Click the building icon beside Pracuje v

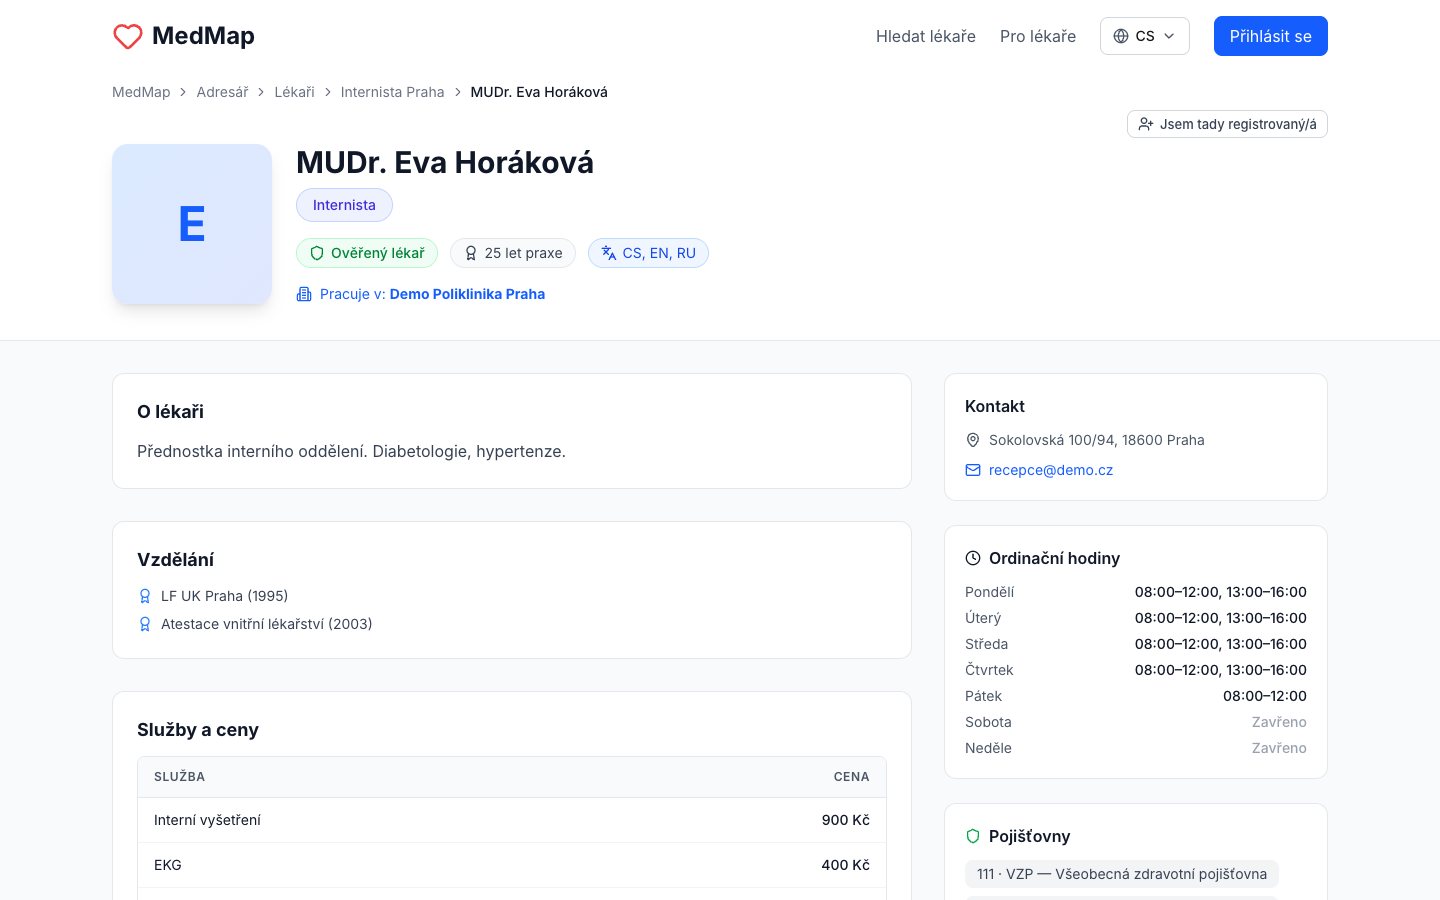click(x=304, y=294)
